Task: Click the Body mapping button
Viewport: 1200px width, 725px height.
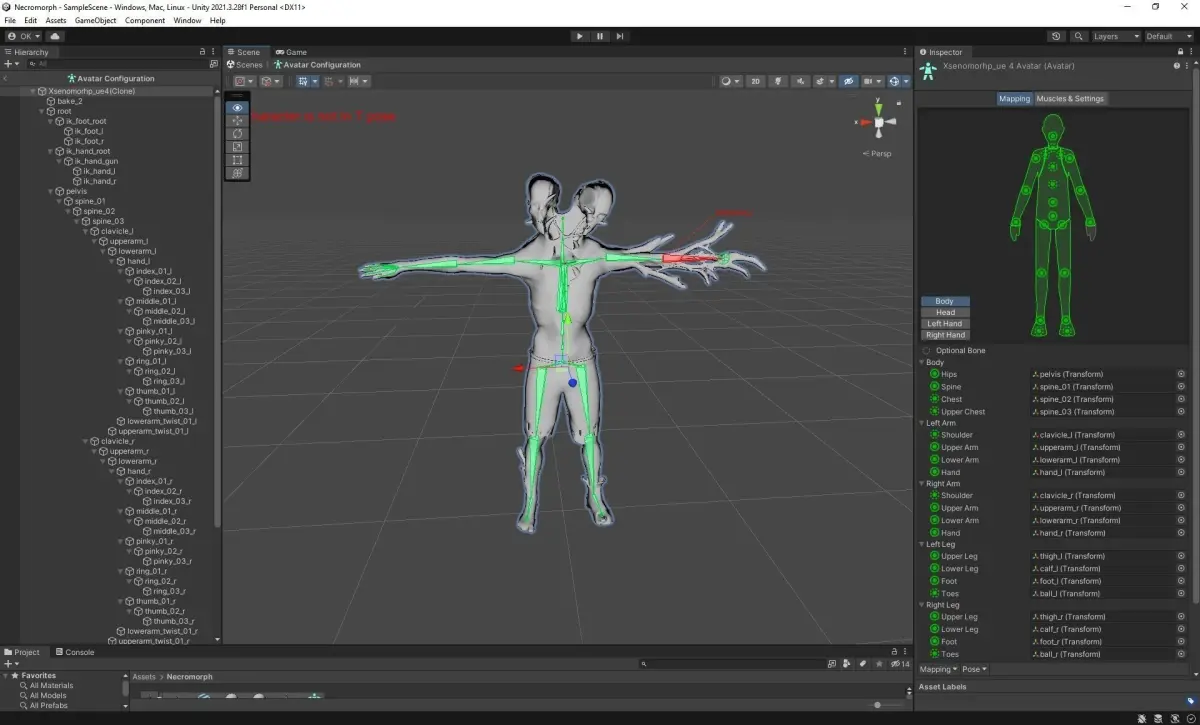Action: click(x=945, y=301)
